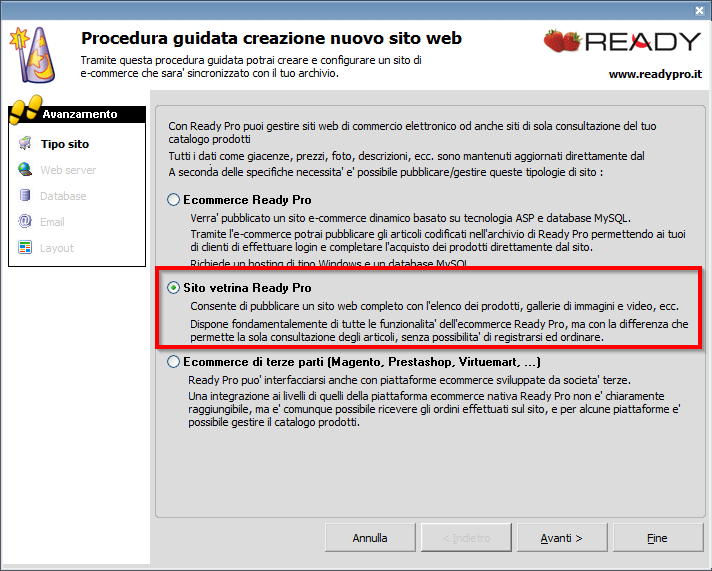Image resolution: width=712 pixels, height=571 pixels.
Task: Click the text 'Verra' pubblicato un sito e-commerce dinamico'
Action: point(295,218)
